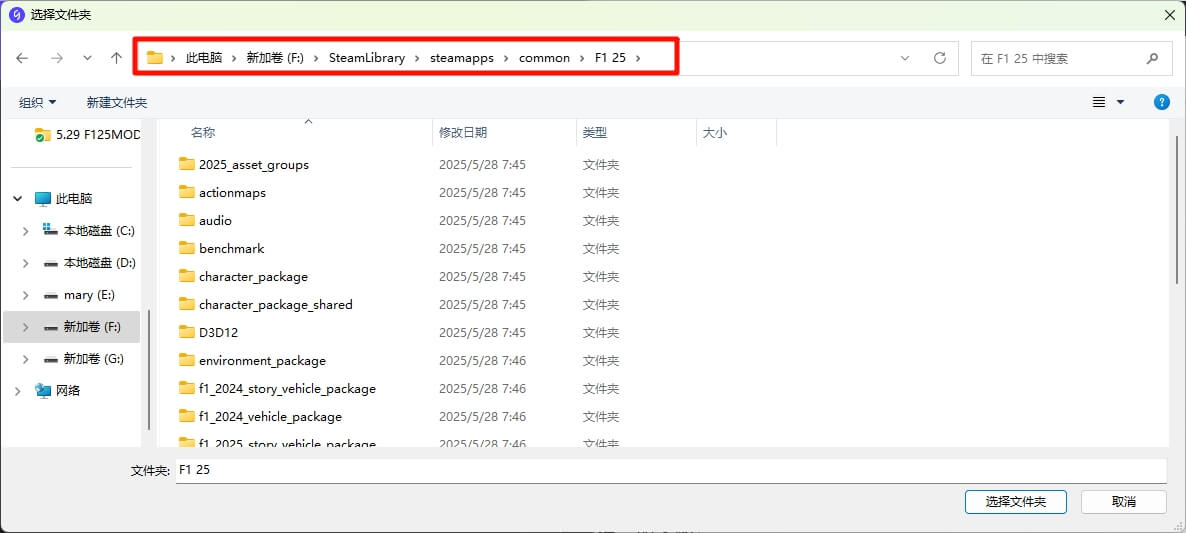
Task: Expand 本地磁盘 (D:) tree node
Action: [26, 263]
